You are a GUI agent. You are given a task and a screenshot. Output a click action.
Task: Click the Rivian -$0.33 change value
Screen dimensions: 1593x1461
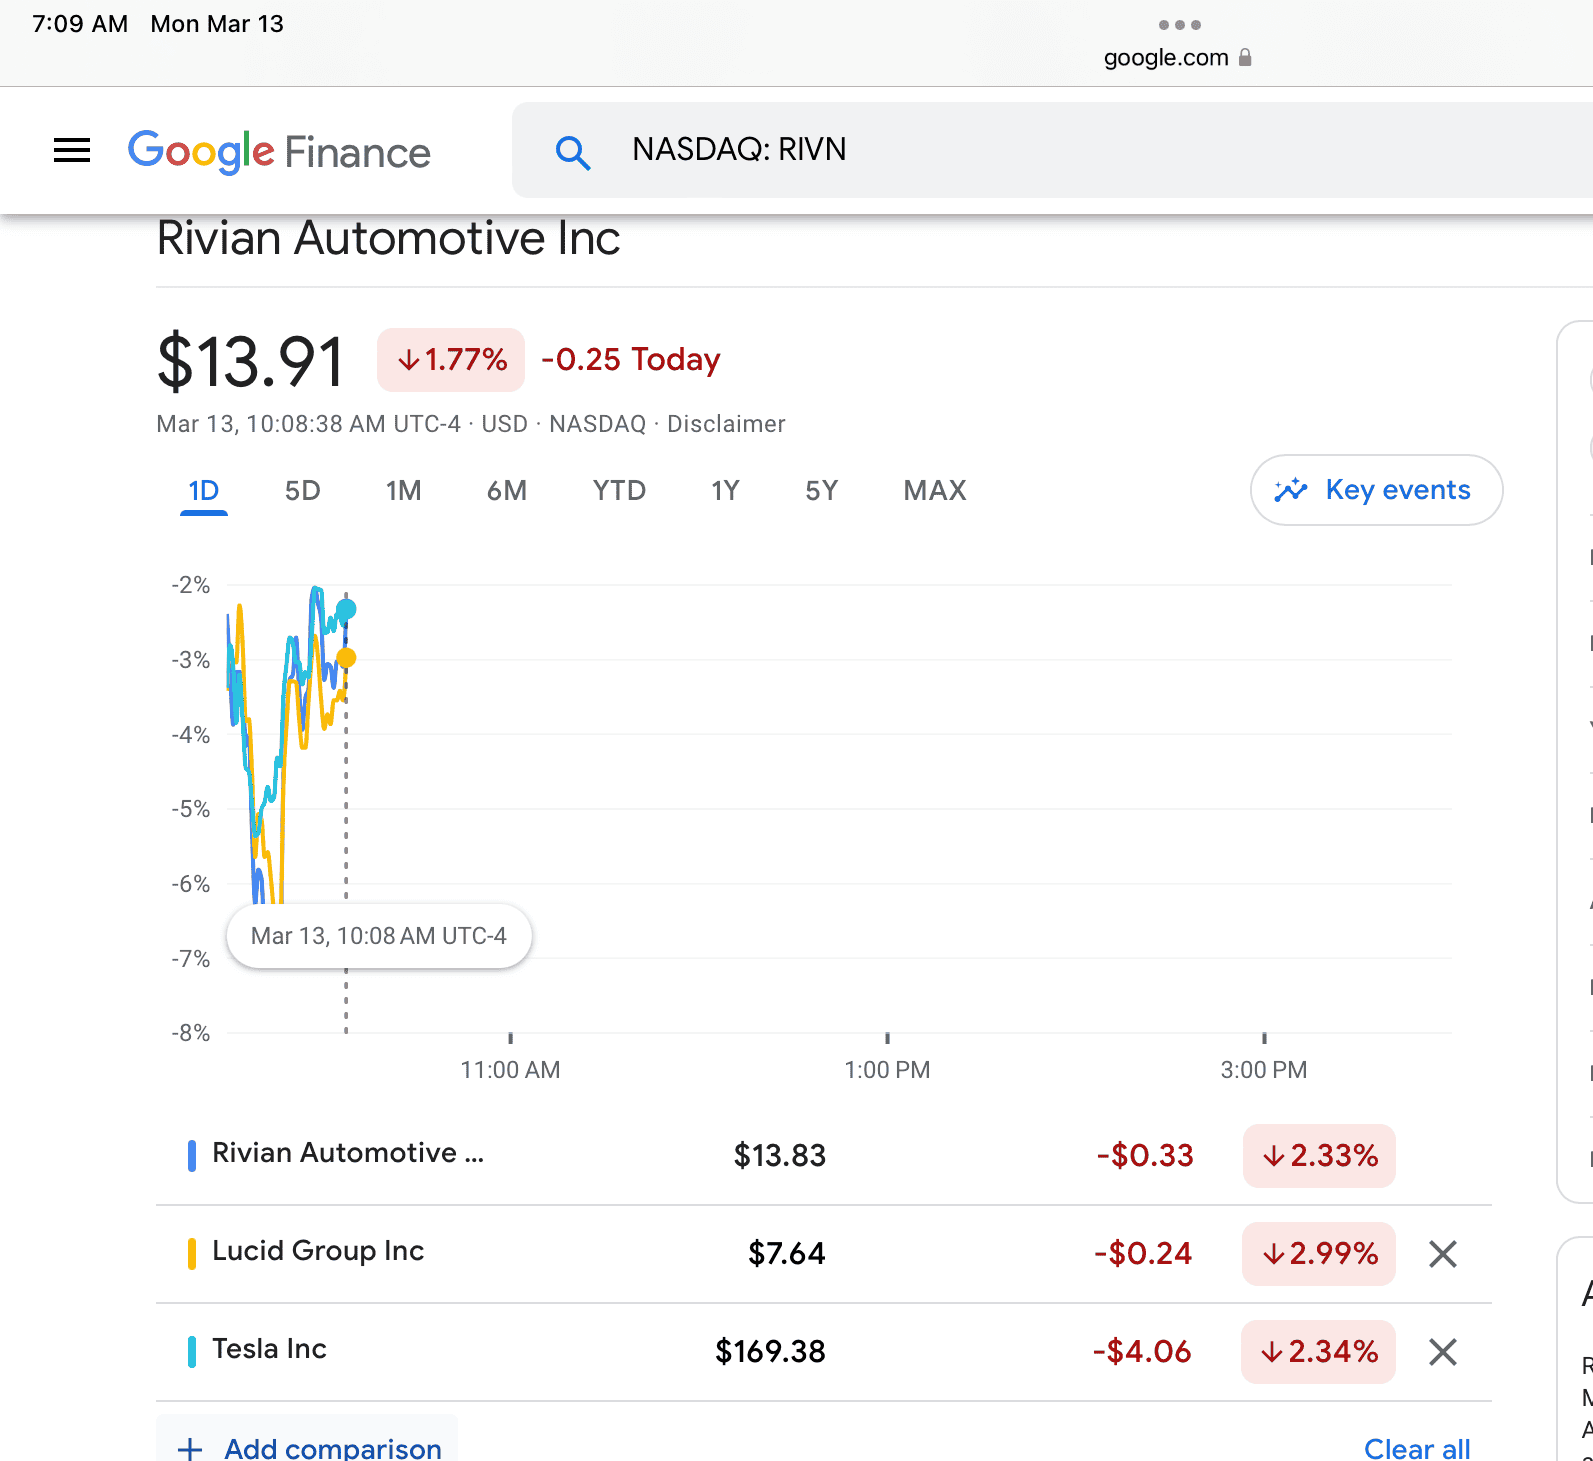[x=1145, y=1156]
